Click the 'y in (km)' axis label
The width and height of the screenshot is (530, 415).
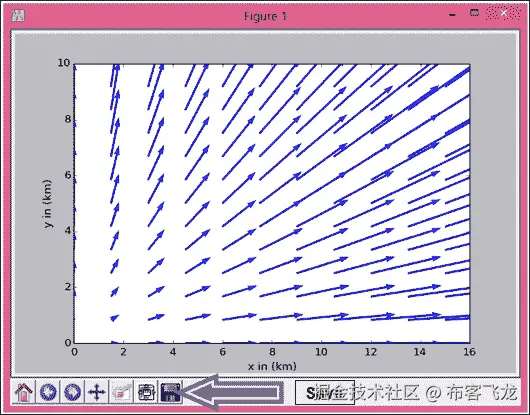coord(48,204)
